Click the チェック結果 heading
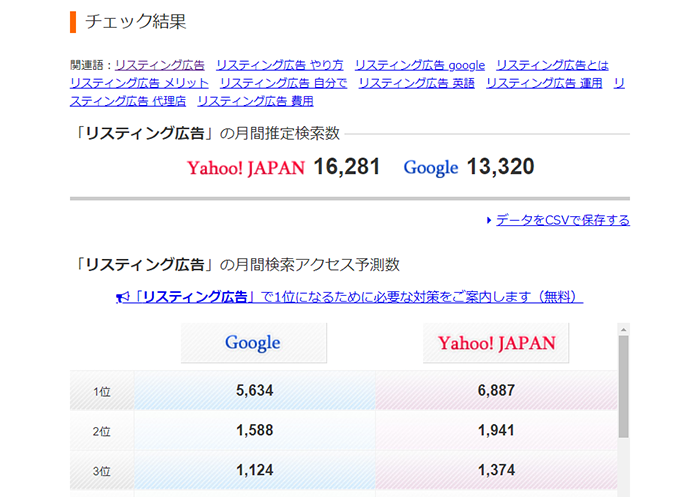 tap(135, 21)
